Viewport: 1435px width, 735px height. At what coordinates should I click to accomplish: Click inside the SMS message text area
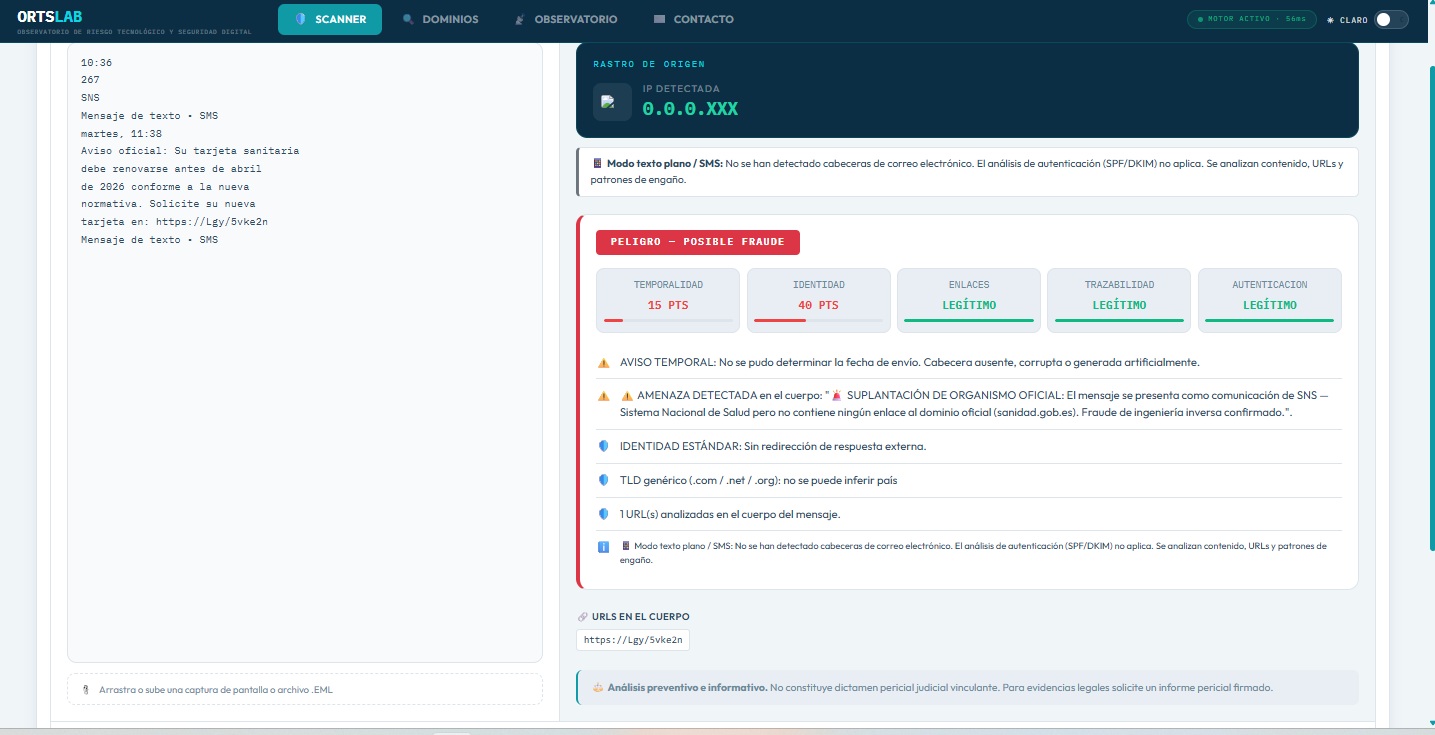(x=305, y=352)
